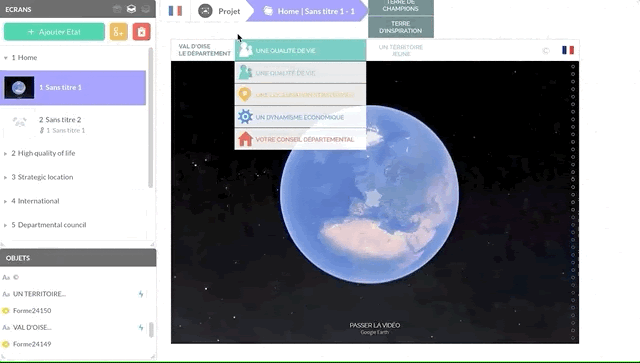Choose the yellow strategic location menu entry
This screenshot has width=640, height=363.
click(x=300, y=94)
